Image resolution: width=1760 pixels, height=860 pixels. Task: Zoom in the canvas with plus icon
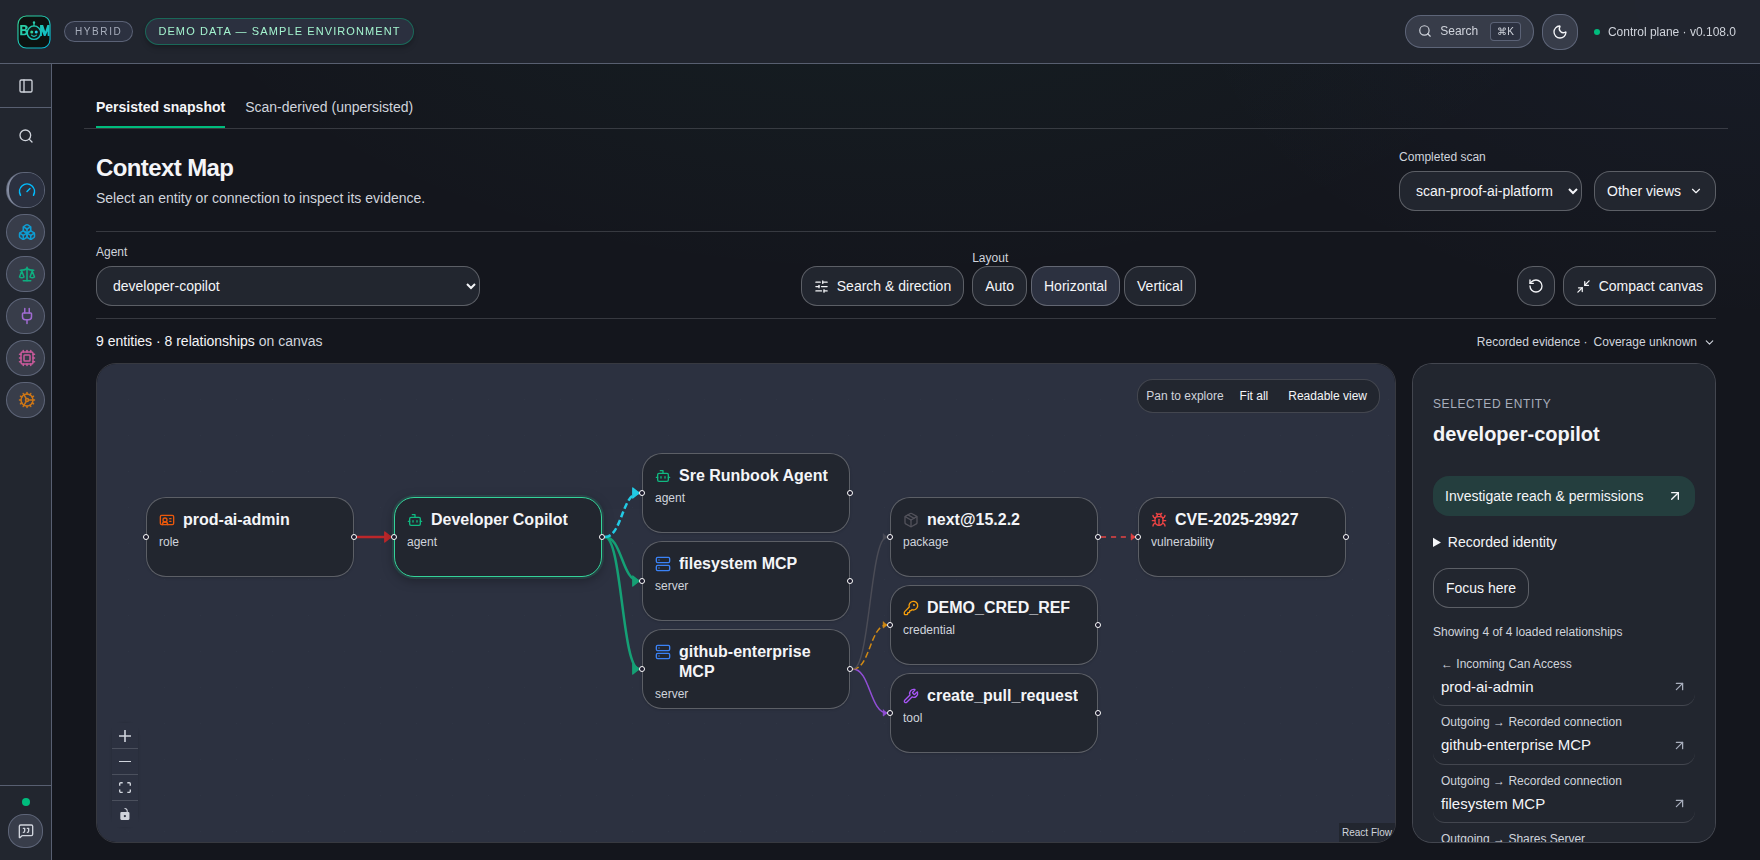point(125,736)
